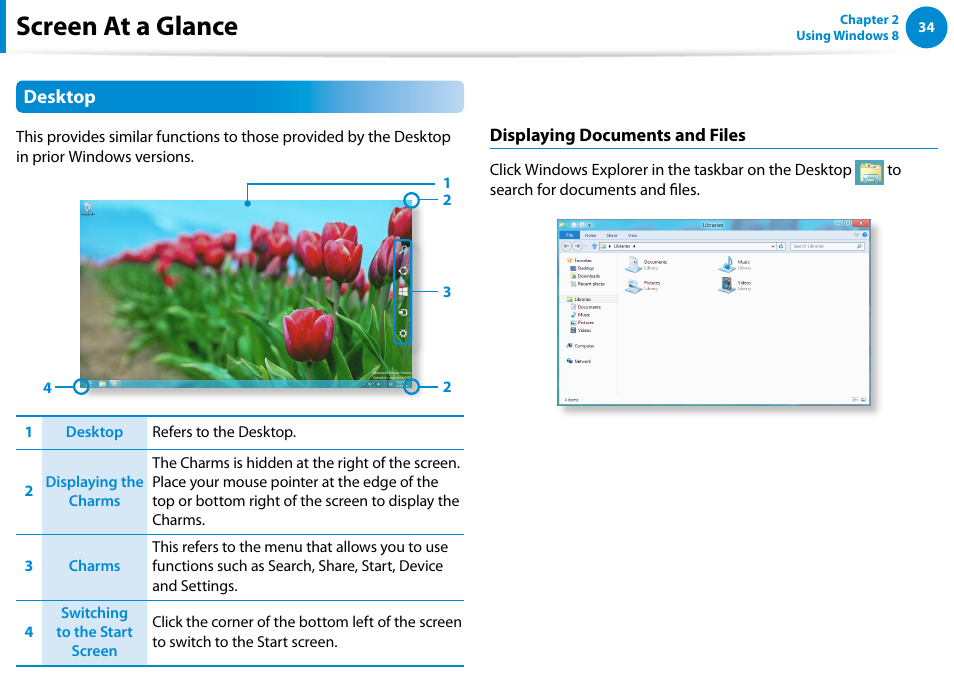This screenshot has height=677, width=954.
Task: Expand Libraries in the navigation pane
Action: click(564, 298)
